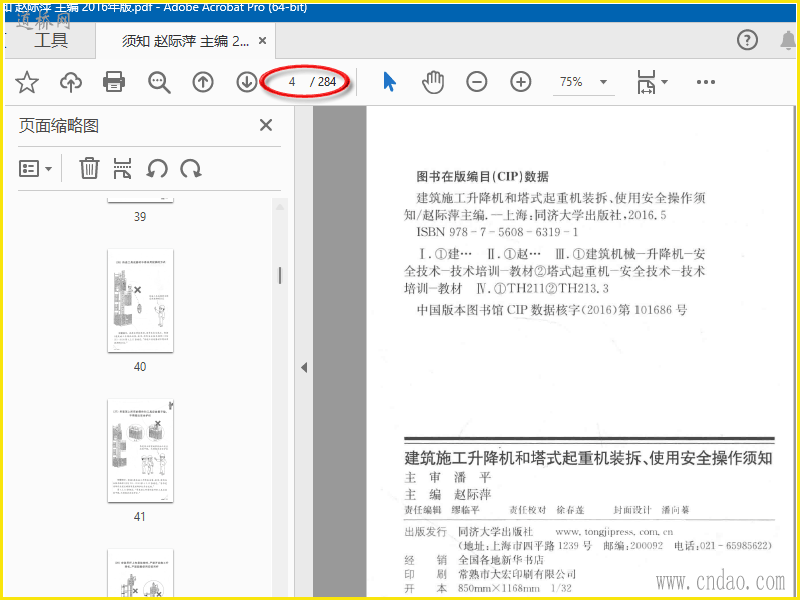Add the document to starred bookmarks
This screenshot has height=600, width=800.
[27, 82]
